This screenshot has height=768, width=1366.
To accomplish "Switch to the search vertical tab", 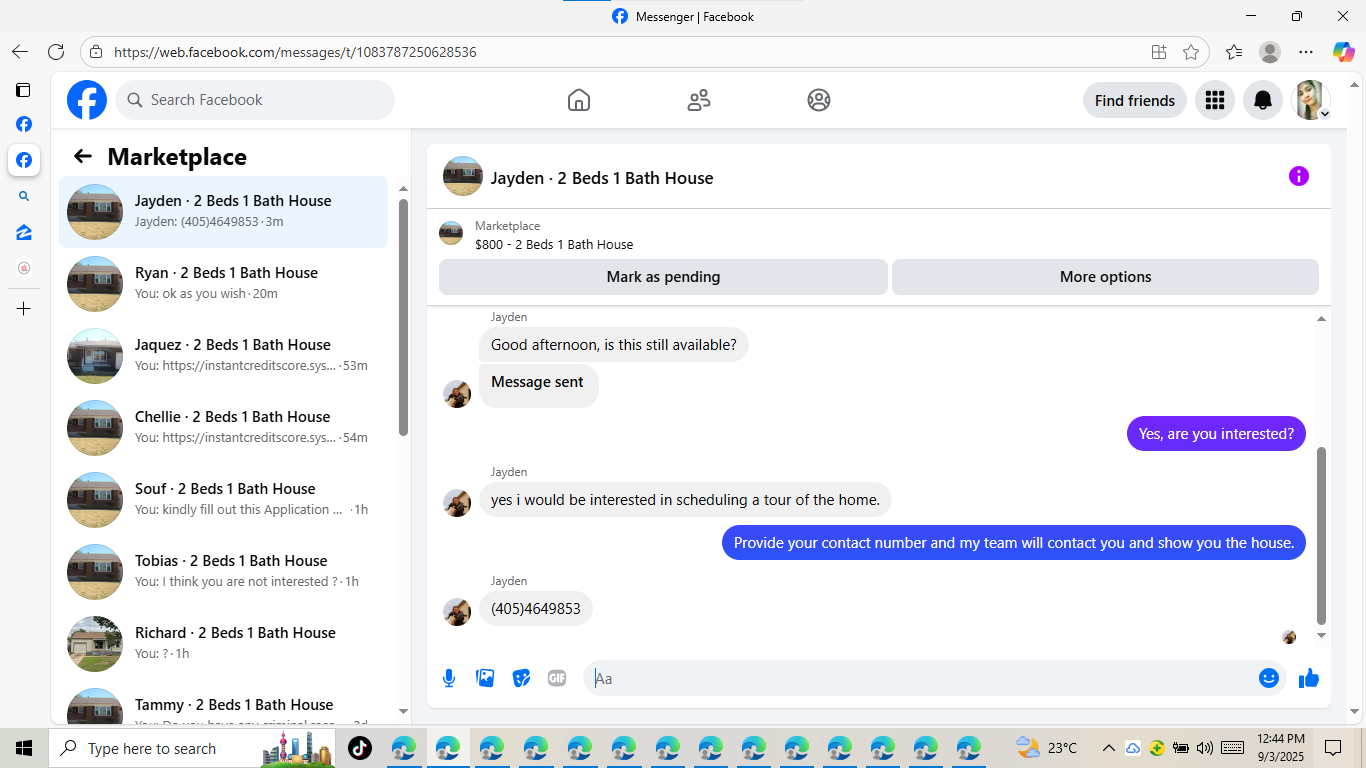I will coord(24,197).
